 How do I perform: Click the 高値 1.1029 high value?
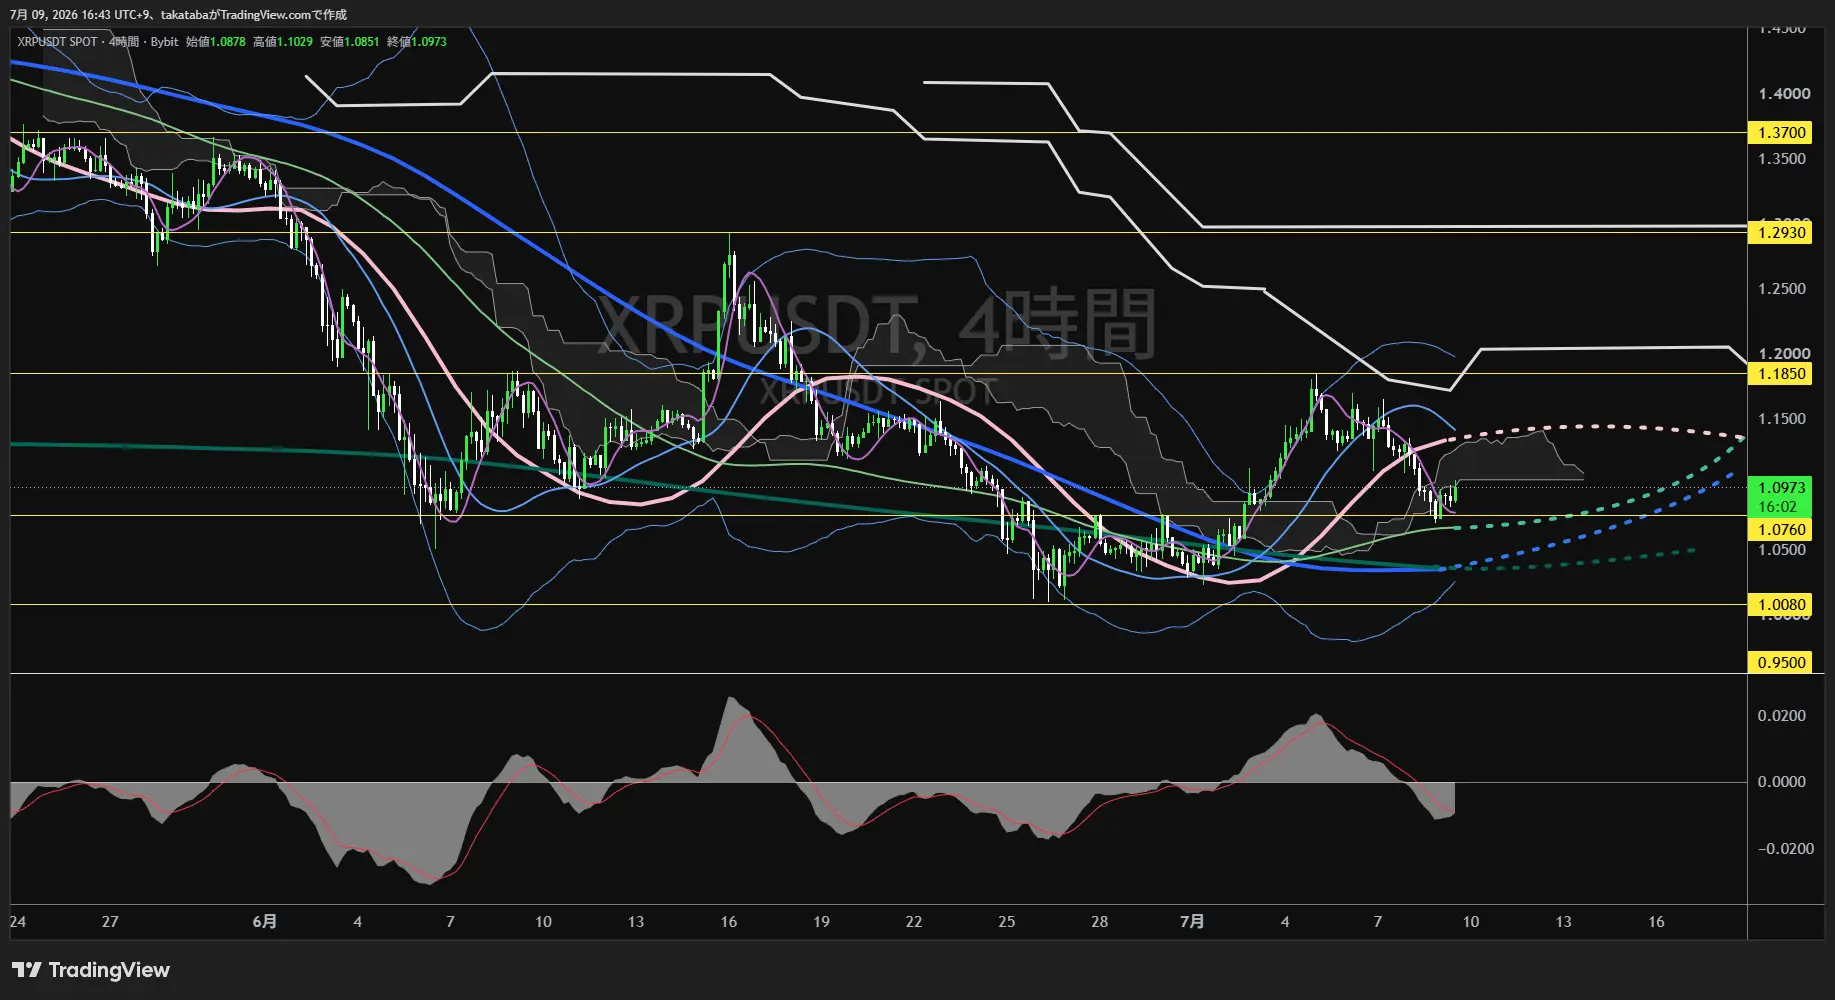click(x=283, y=42)
